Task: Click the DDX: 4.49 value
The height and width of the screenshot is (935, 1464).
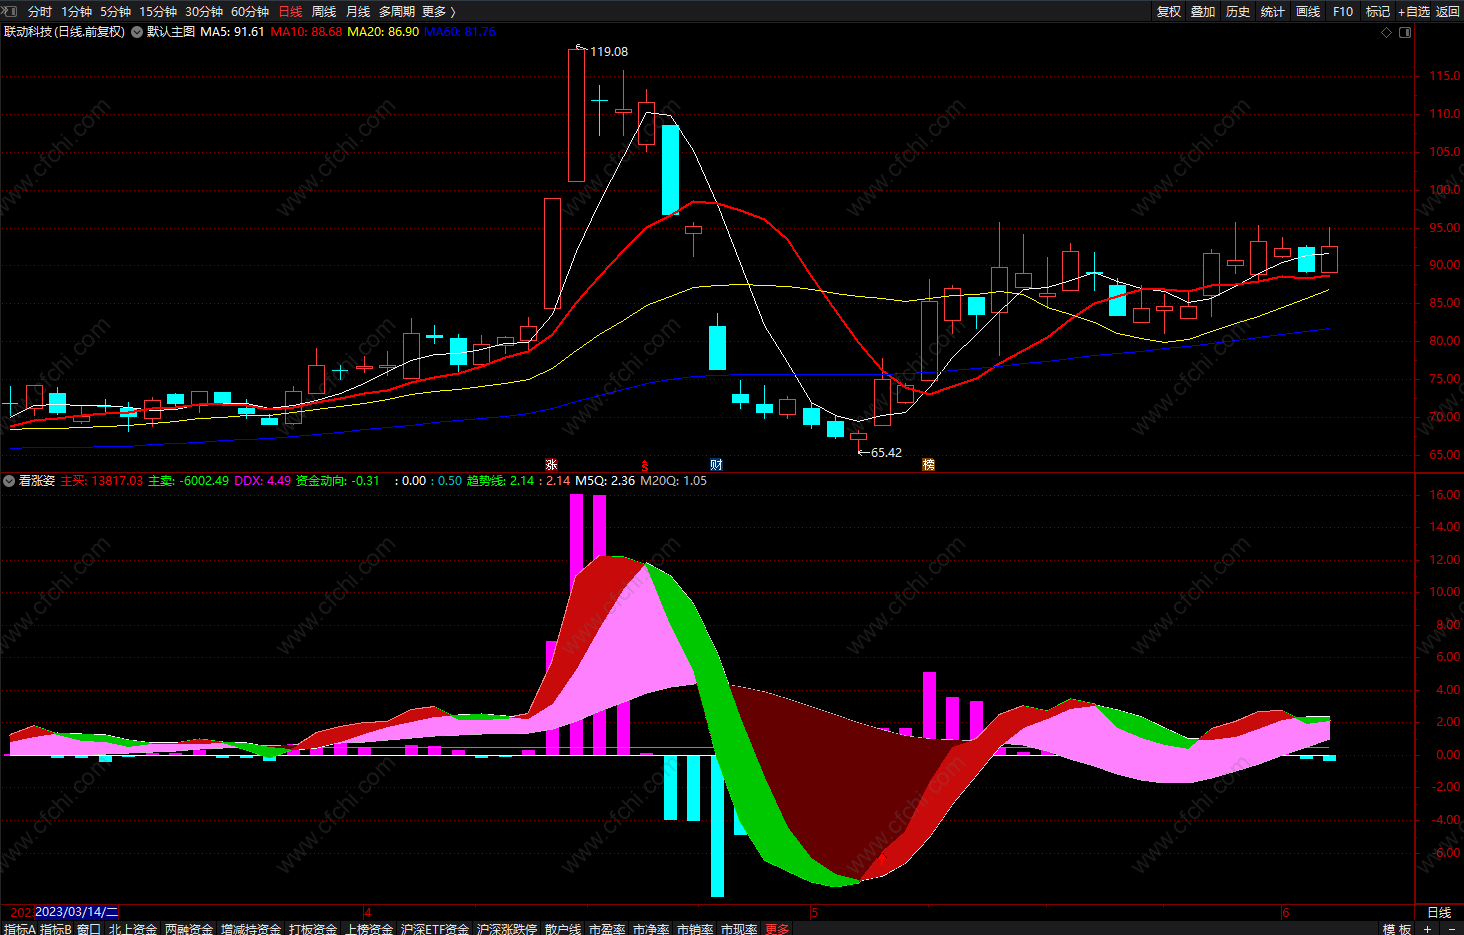Action: coord(263,481)
